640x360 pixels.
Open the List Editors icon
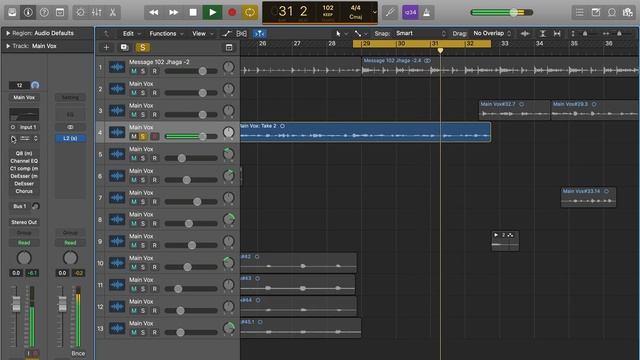point(580,12)
